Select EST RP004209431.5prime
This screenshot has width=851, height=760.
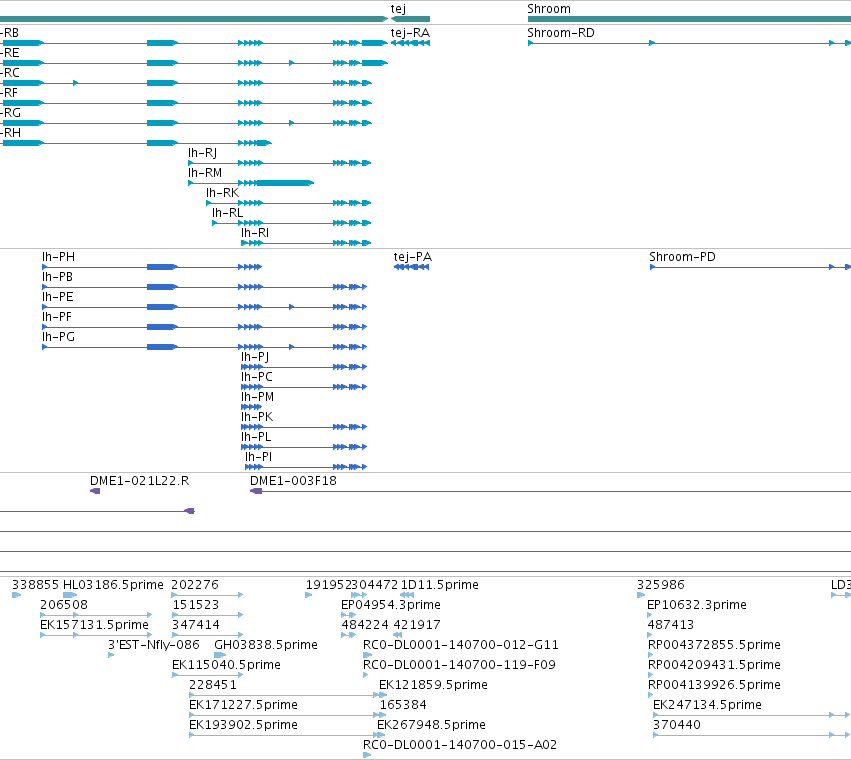pyautogui.click(x=714, y=666)
